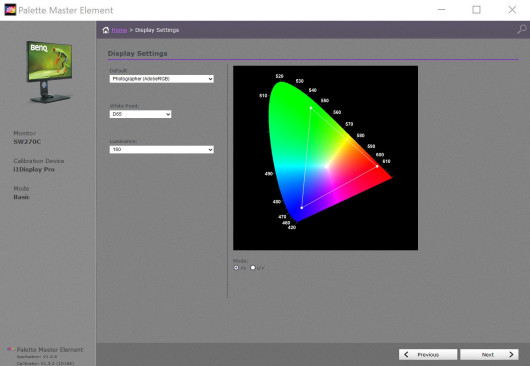Open the Default preset dropdown

(162, 79)
